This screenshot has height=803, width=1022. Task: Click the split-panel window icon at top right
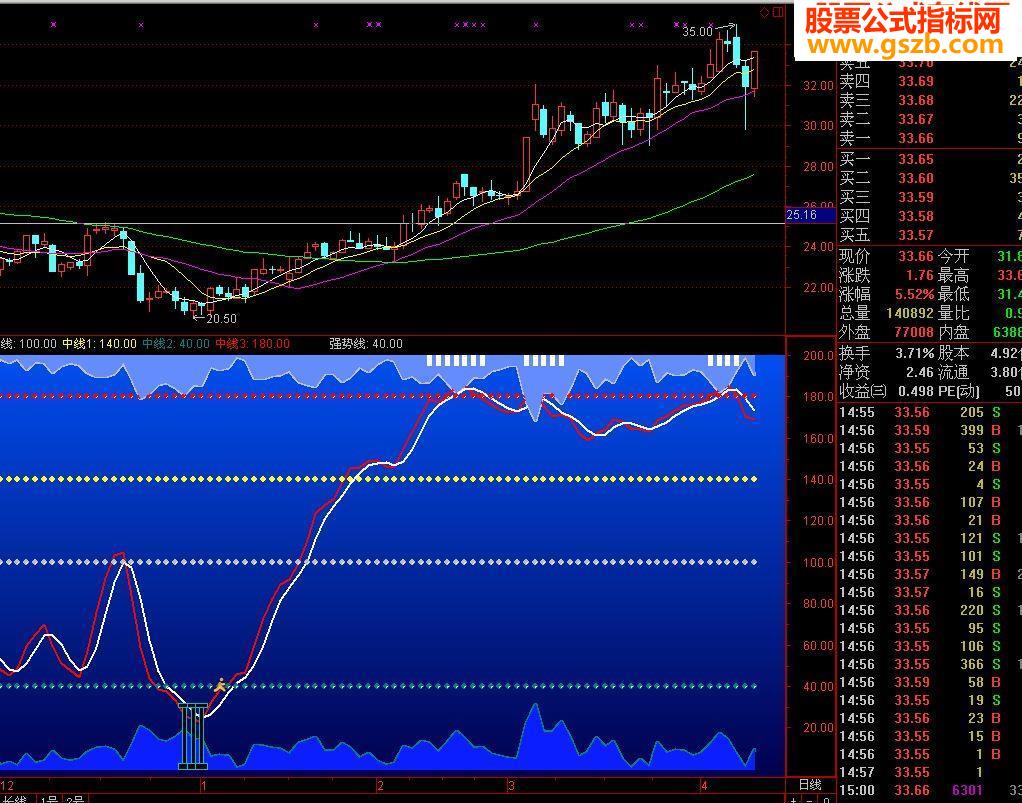778,12
